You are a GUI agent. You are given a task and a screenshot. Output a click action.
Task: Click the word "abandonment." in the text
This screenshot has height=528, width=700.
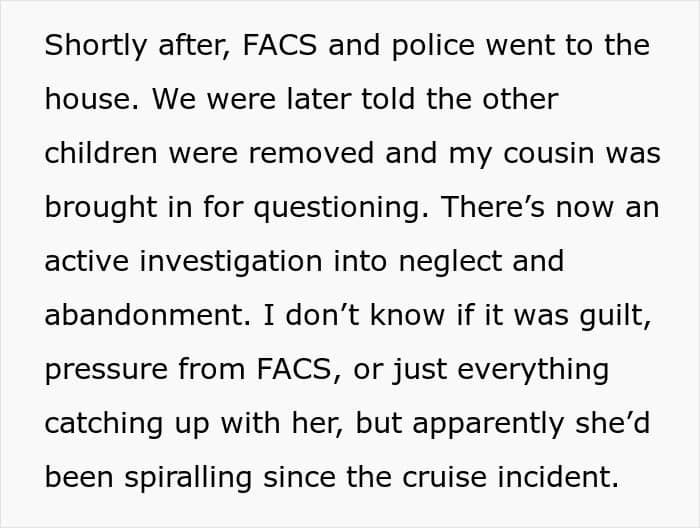[148, 315]
